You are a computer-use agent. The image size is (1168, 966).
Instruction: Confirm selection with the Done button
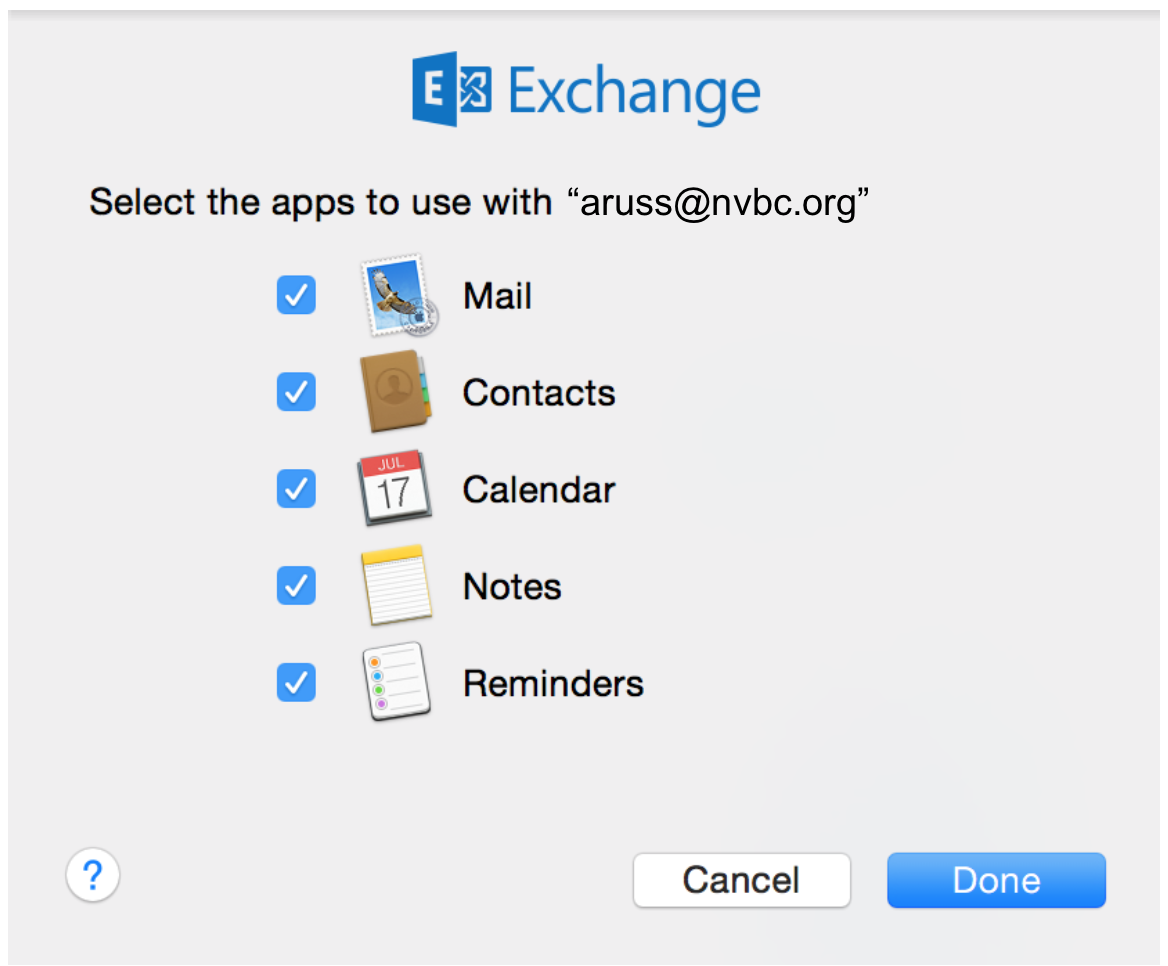[996, 880]
